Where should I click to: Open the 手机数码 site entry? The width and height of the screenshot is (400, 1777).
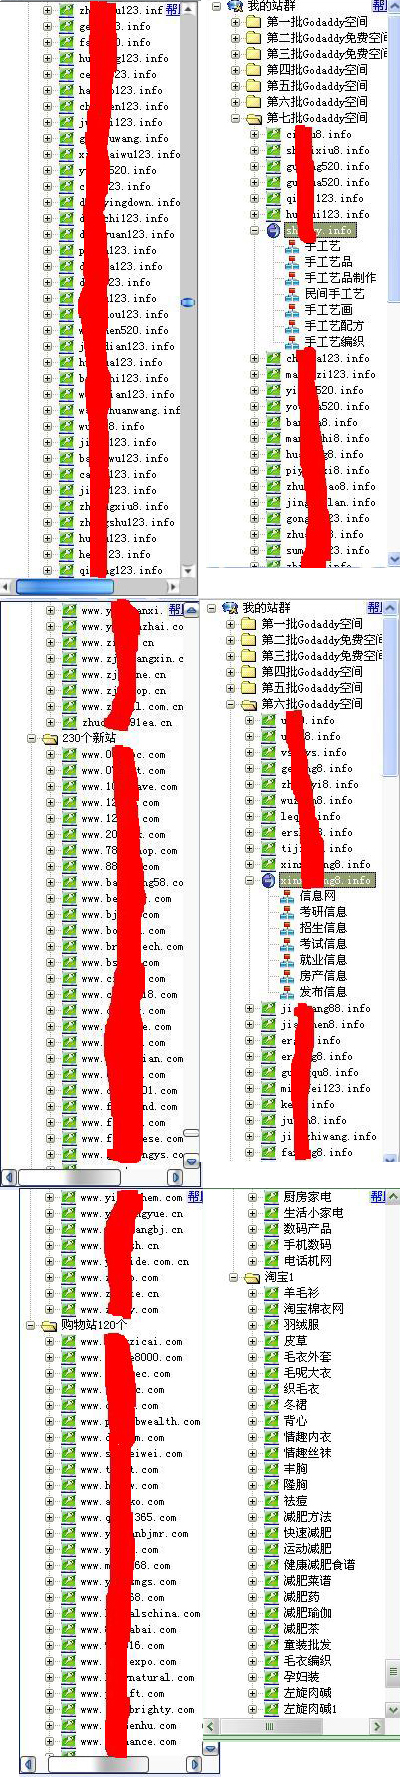(307, 1245)
